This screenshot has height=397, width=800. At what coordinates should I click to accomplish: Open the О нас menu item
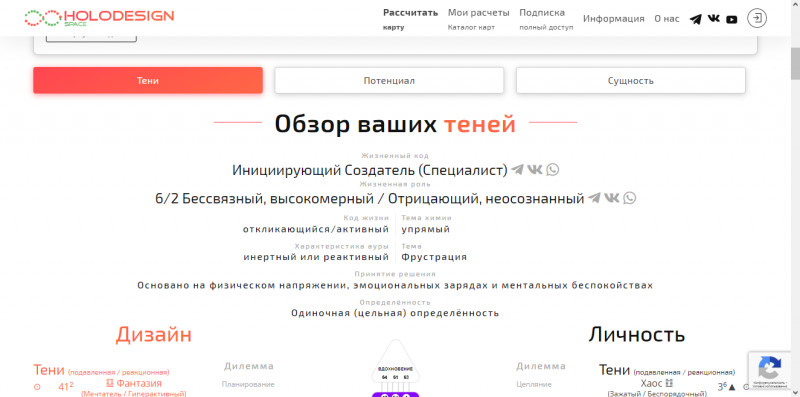(667, 19)
